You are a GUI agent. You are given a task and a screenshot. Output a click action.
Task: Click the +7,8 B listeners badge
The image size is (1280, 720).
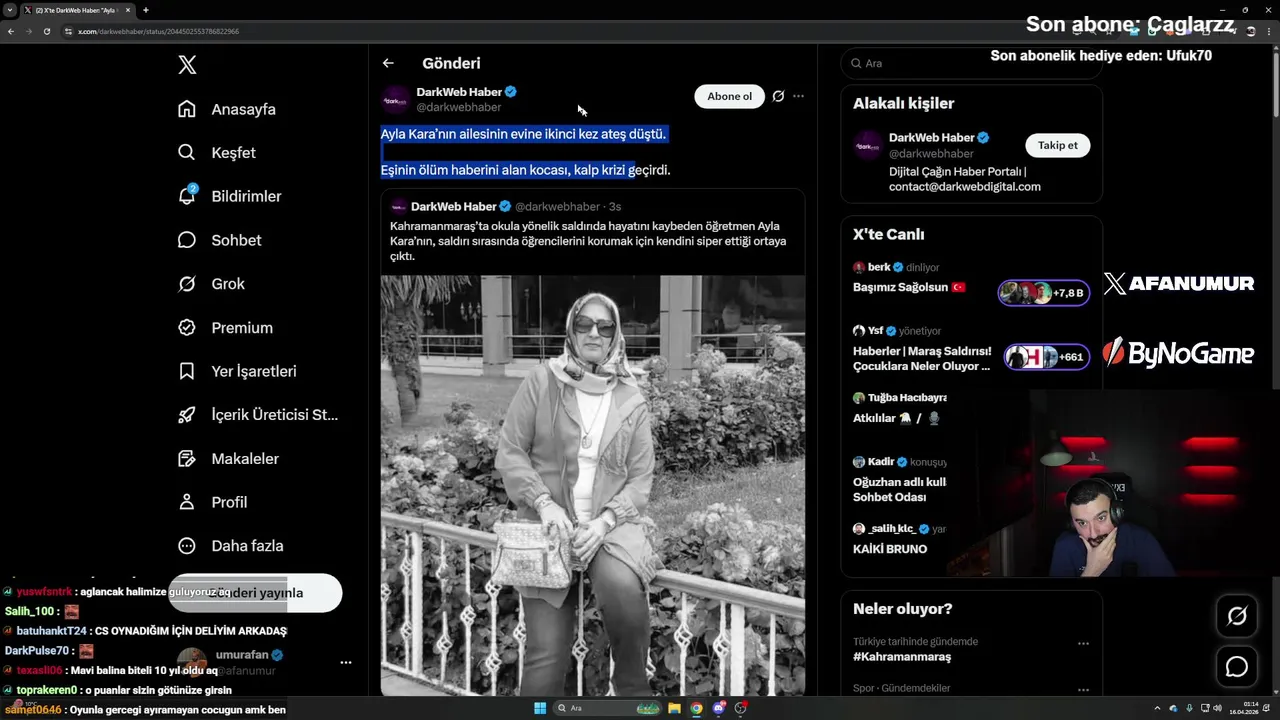coord(1043,293)
